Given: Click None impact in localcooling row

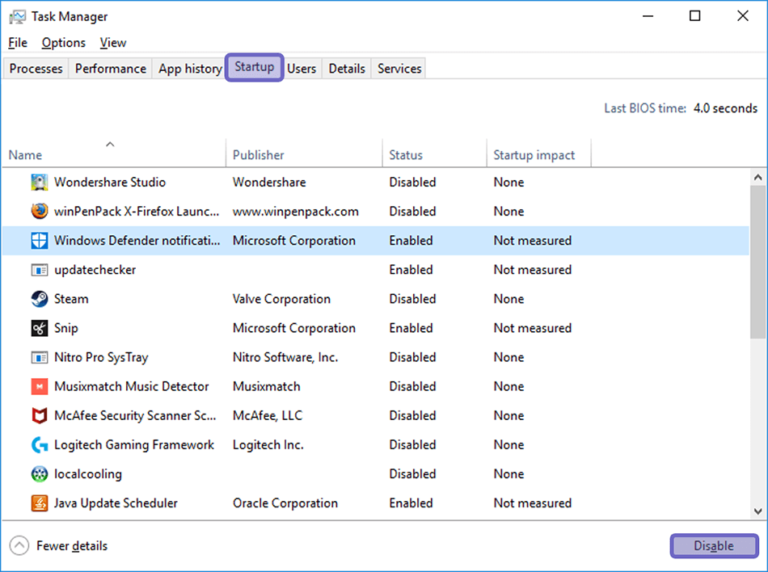Looking at the screenshot, I should [509, 474].
